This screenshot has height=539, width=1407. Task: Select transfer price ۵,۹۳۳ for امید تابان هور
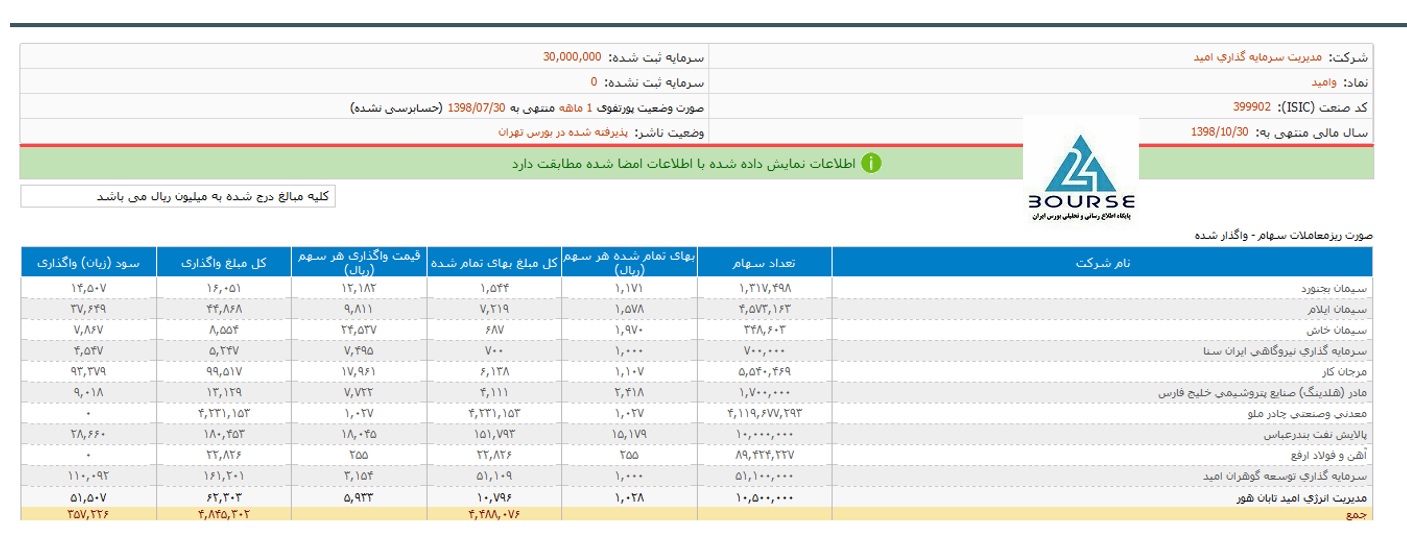[359, 497]
